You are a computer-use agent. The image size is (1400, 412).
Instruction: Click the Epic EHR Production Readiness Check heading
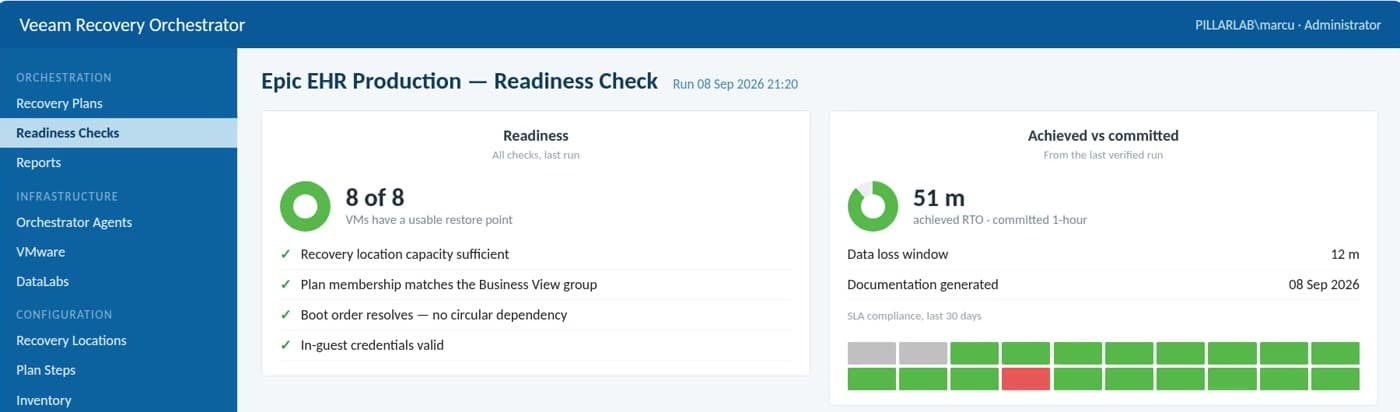459,81
